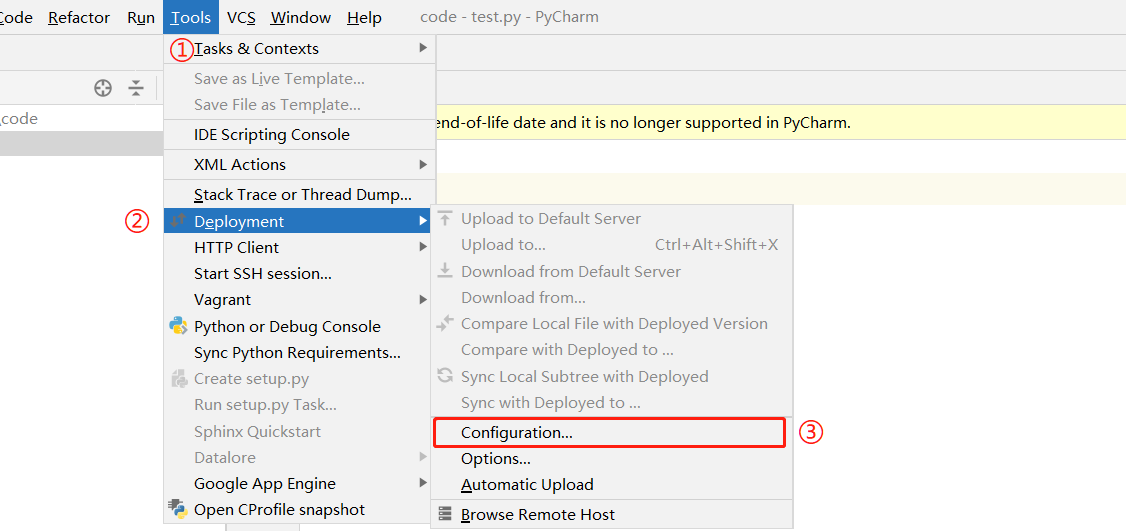This screenshot has width=1126, height=531.
Task: Click the Open CProfile snapshot icon
Action: click(x=179, y=509)
